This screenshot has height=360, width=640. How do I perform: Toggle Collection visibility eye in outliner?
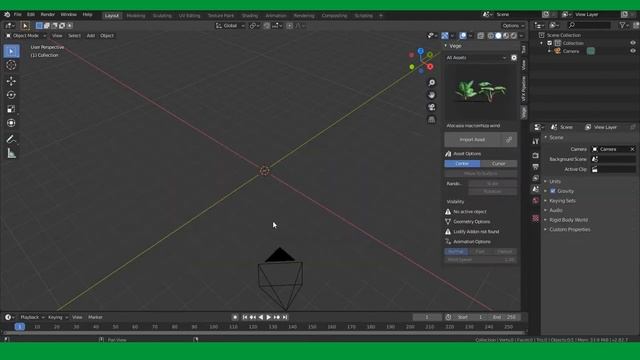click(633, 43)
